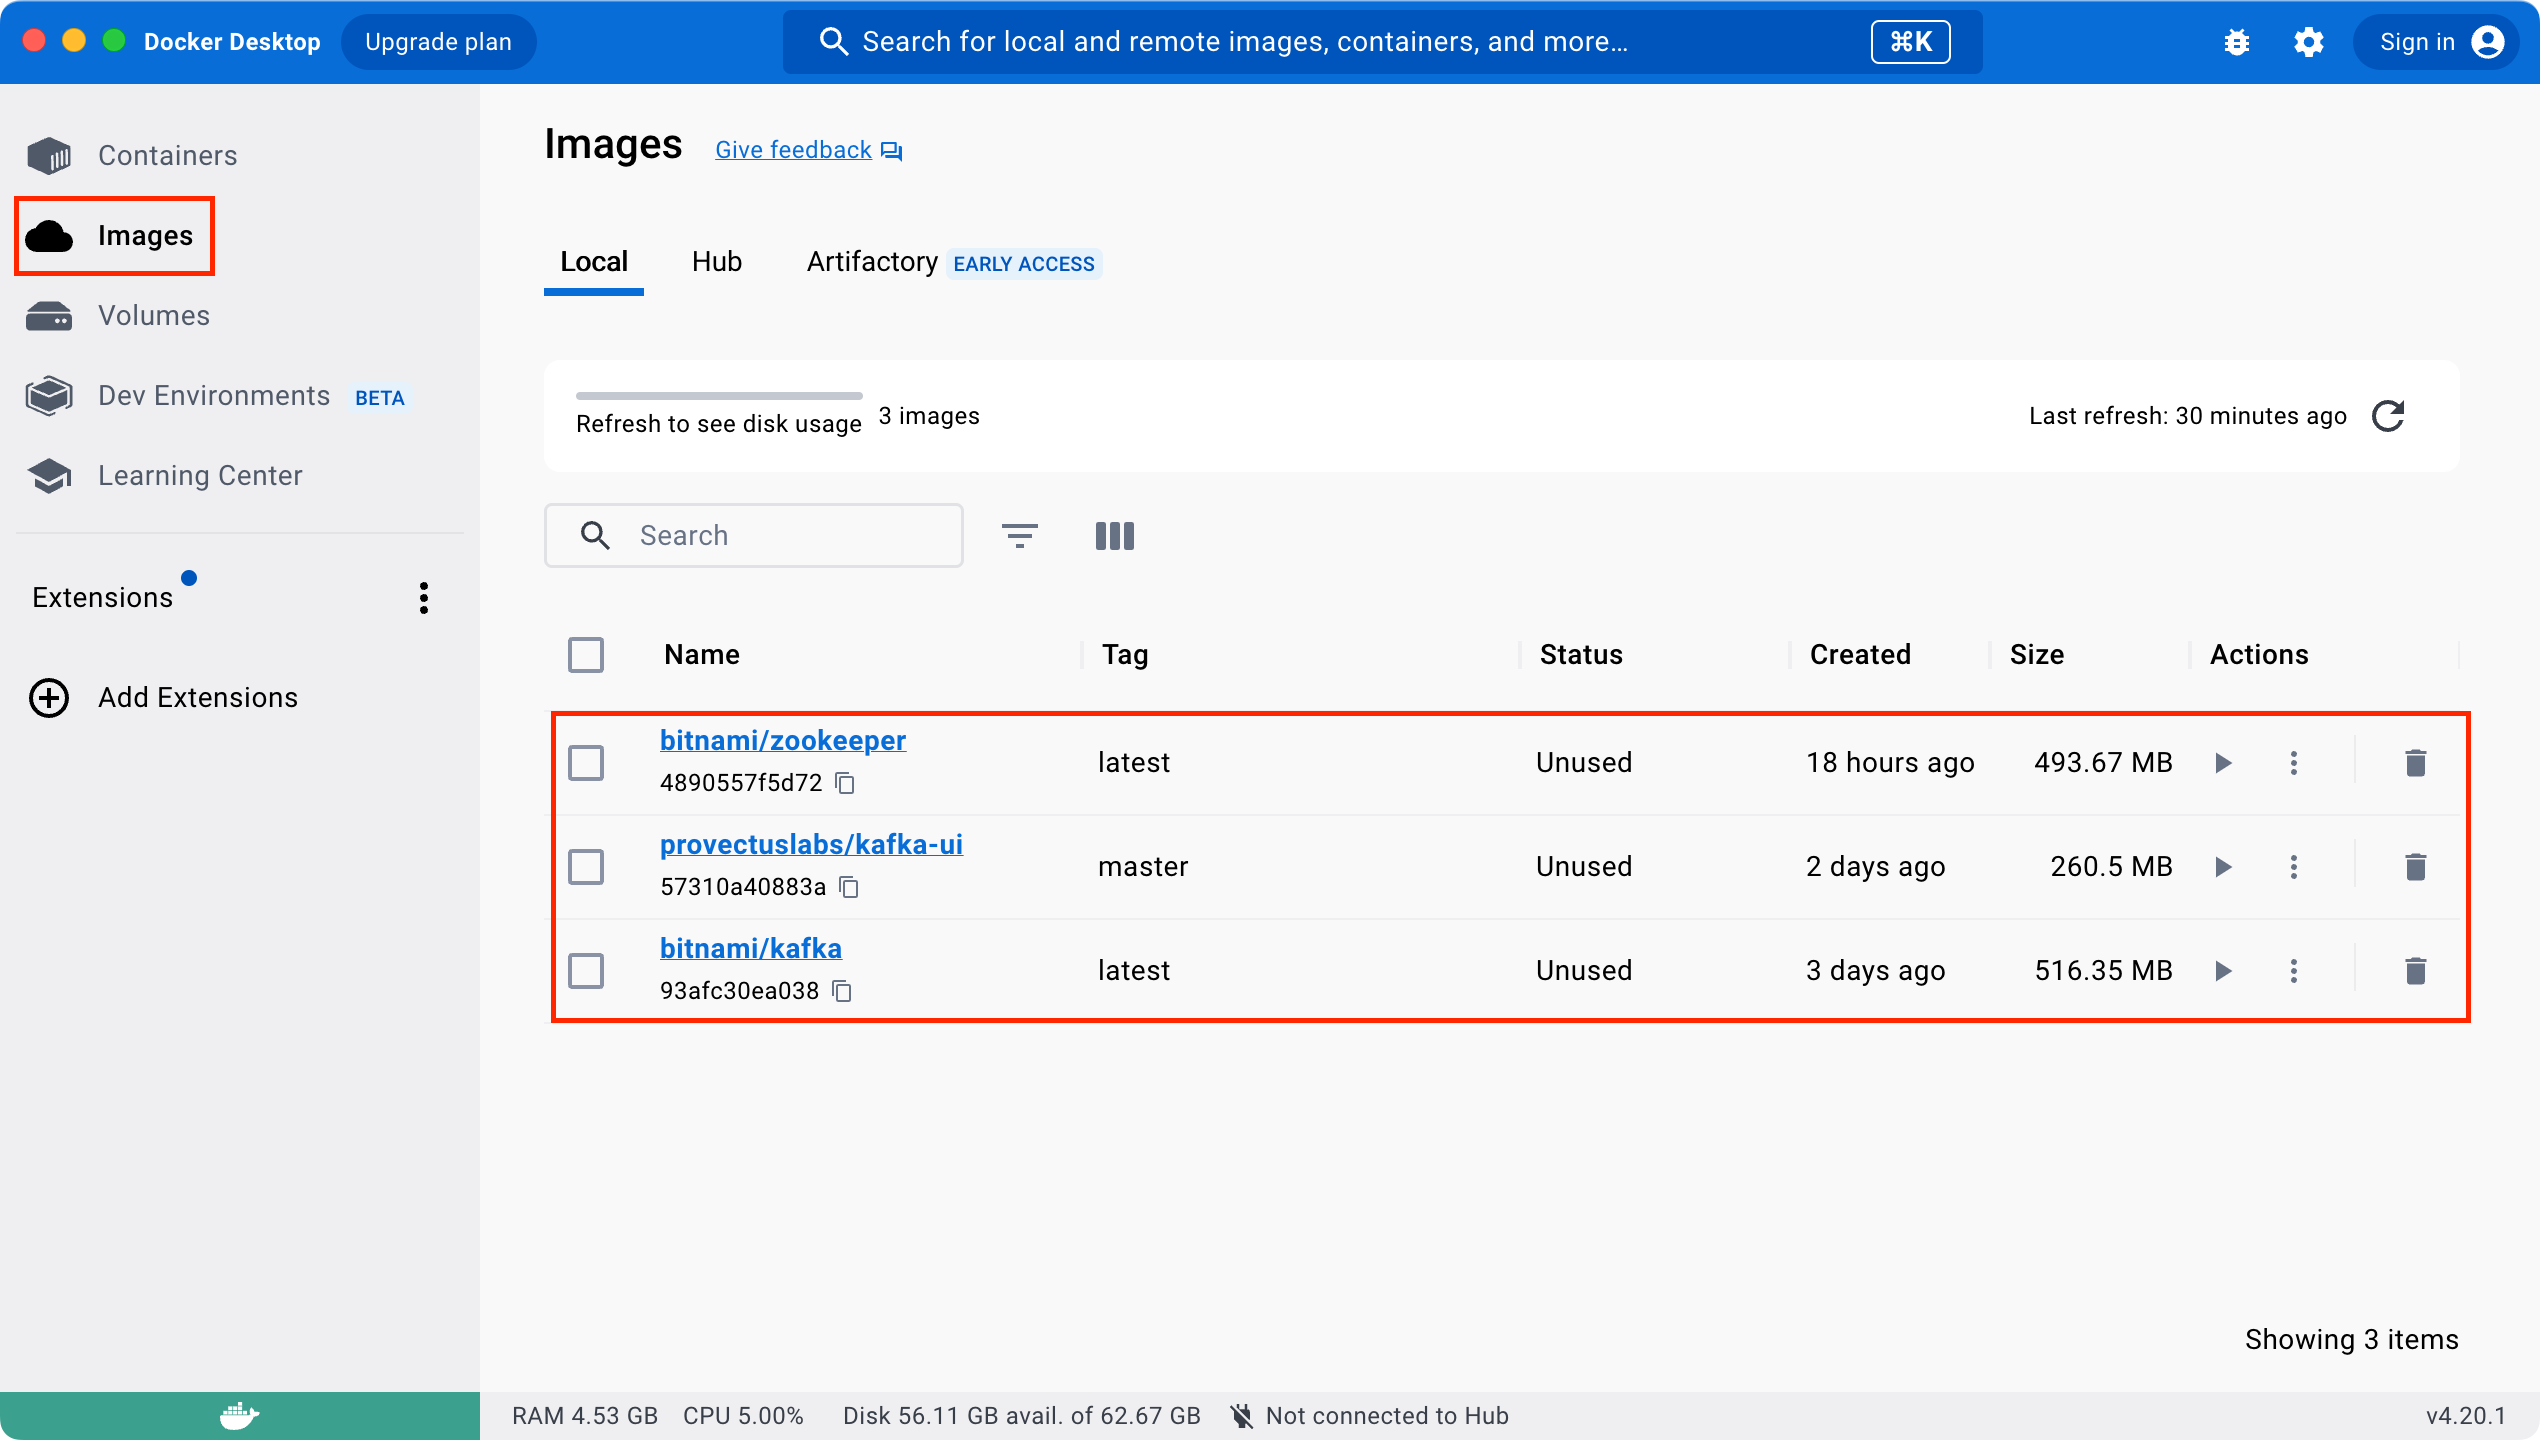2540x1440 pixels.
Task: Switch to the Hub tab
Action: click(x=716, y=262)
